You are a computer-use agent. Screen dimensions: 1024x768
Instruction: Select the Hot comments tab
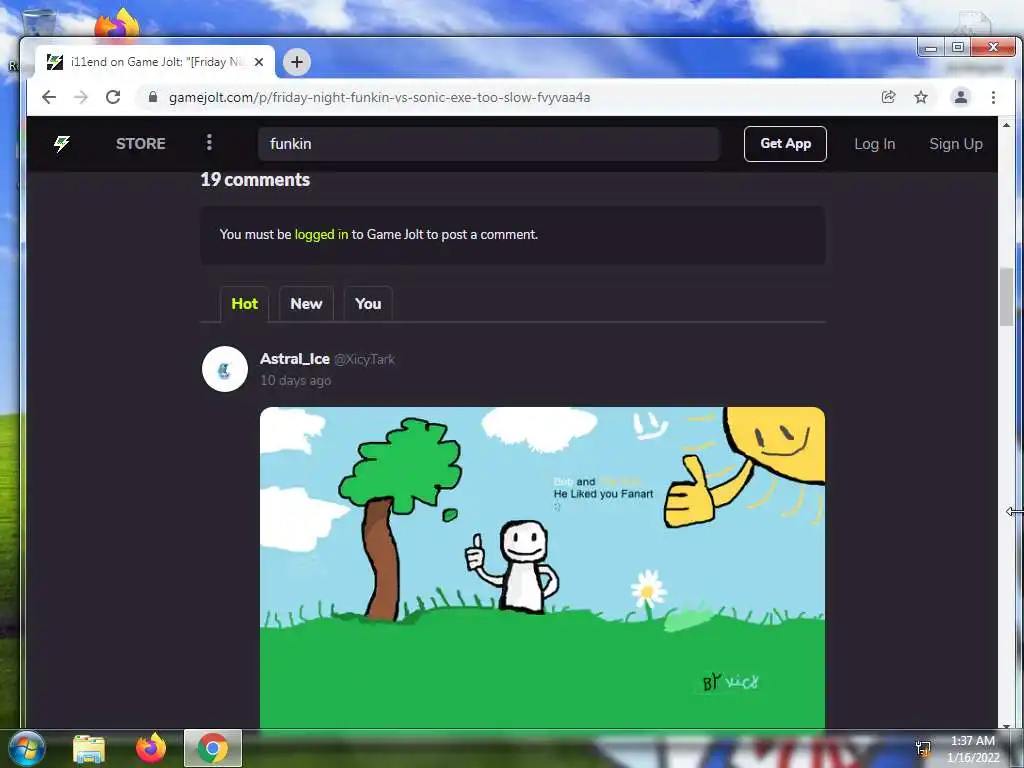[x=244, y=304]
